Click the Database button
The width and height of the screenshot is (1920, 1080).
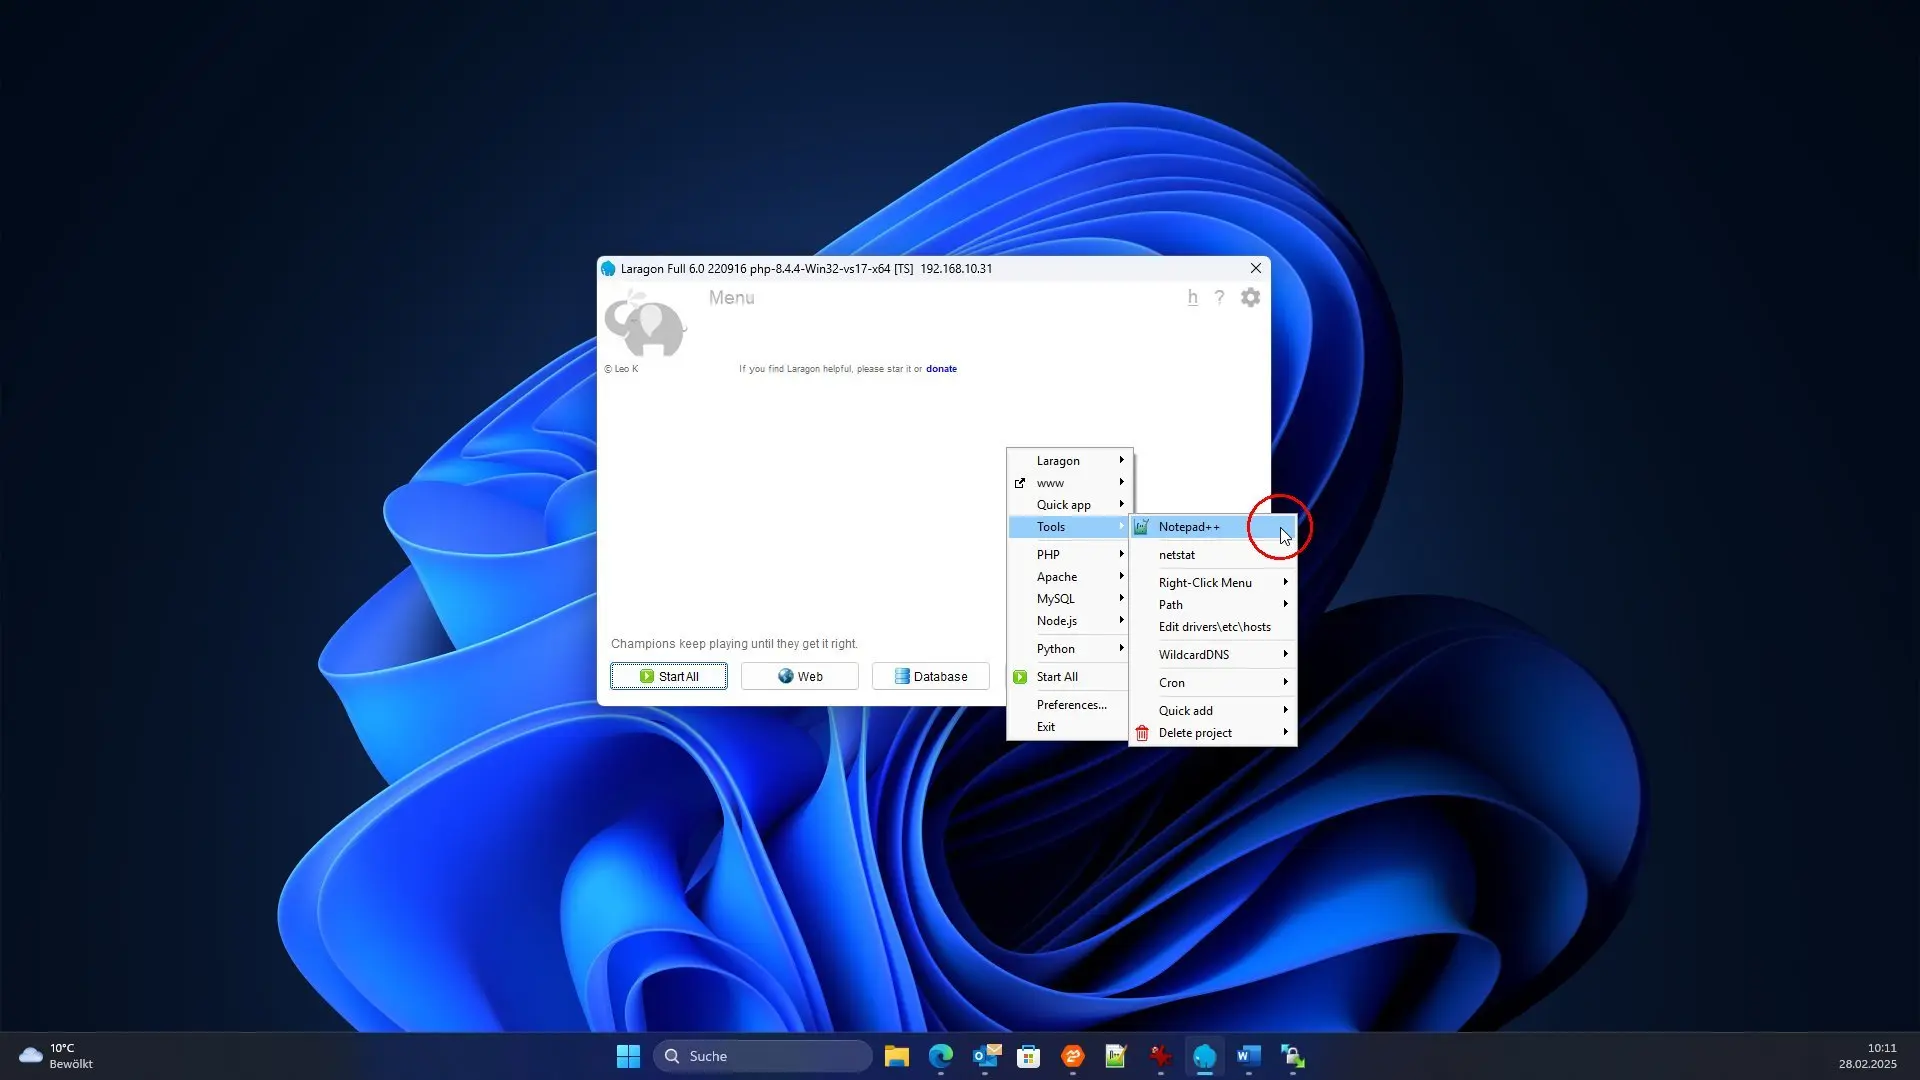pos(930,677)
